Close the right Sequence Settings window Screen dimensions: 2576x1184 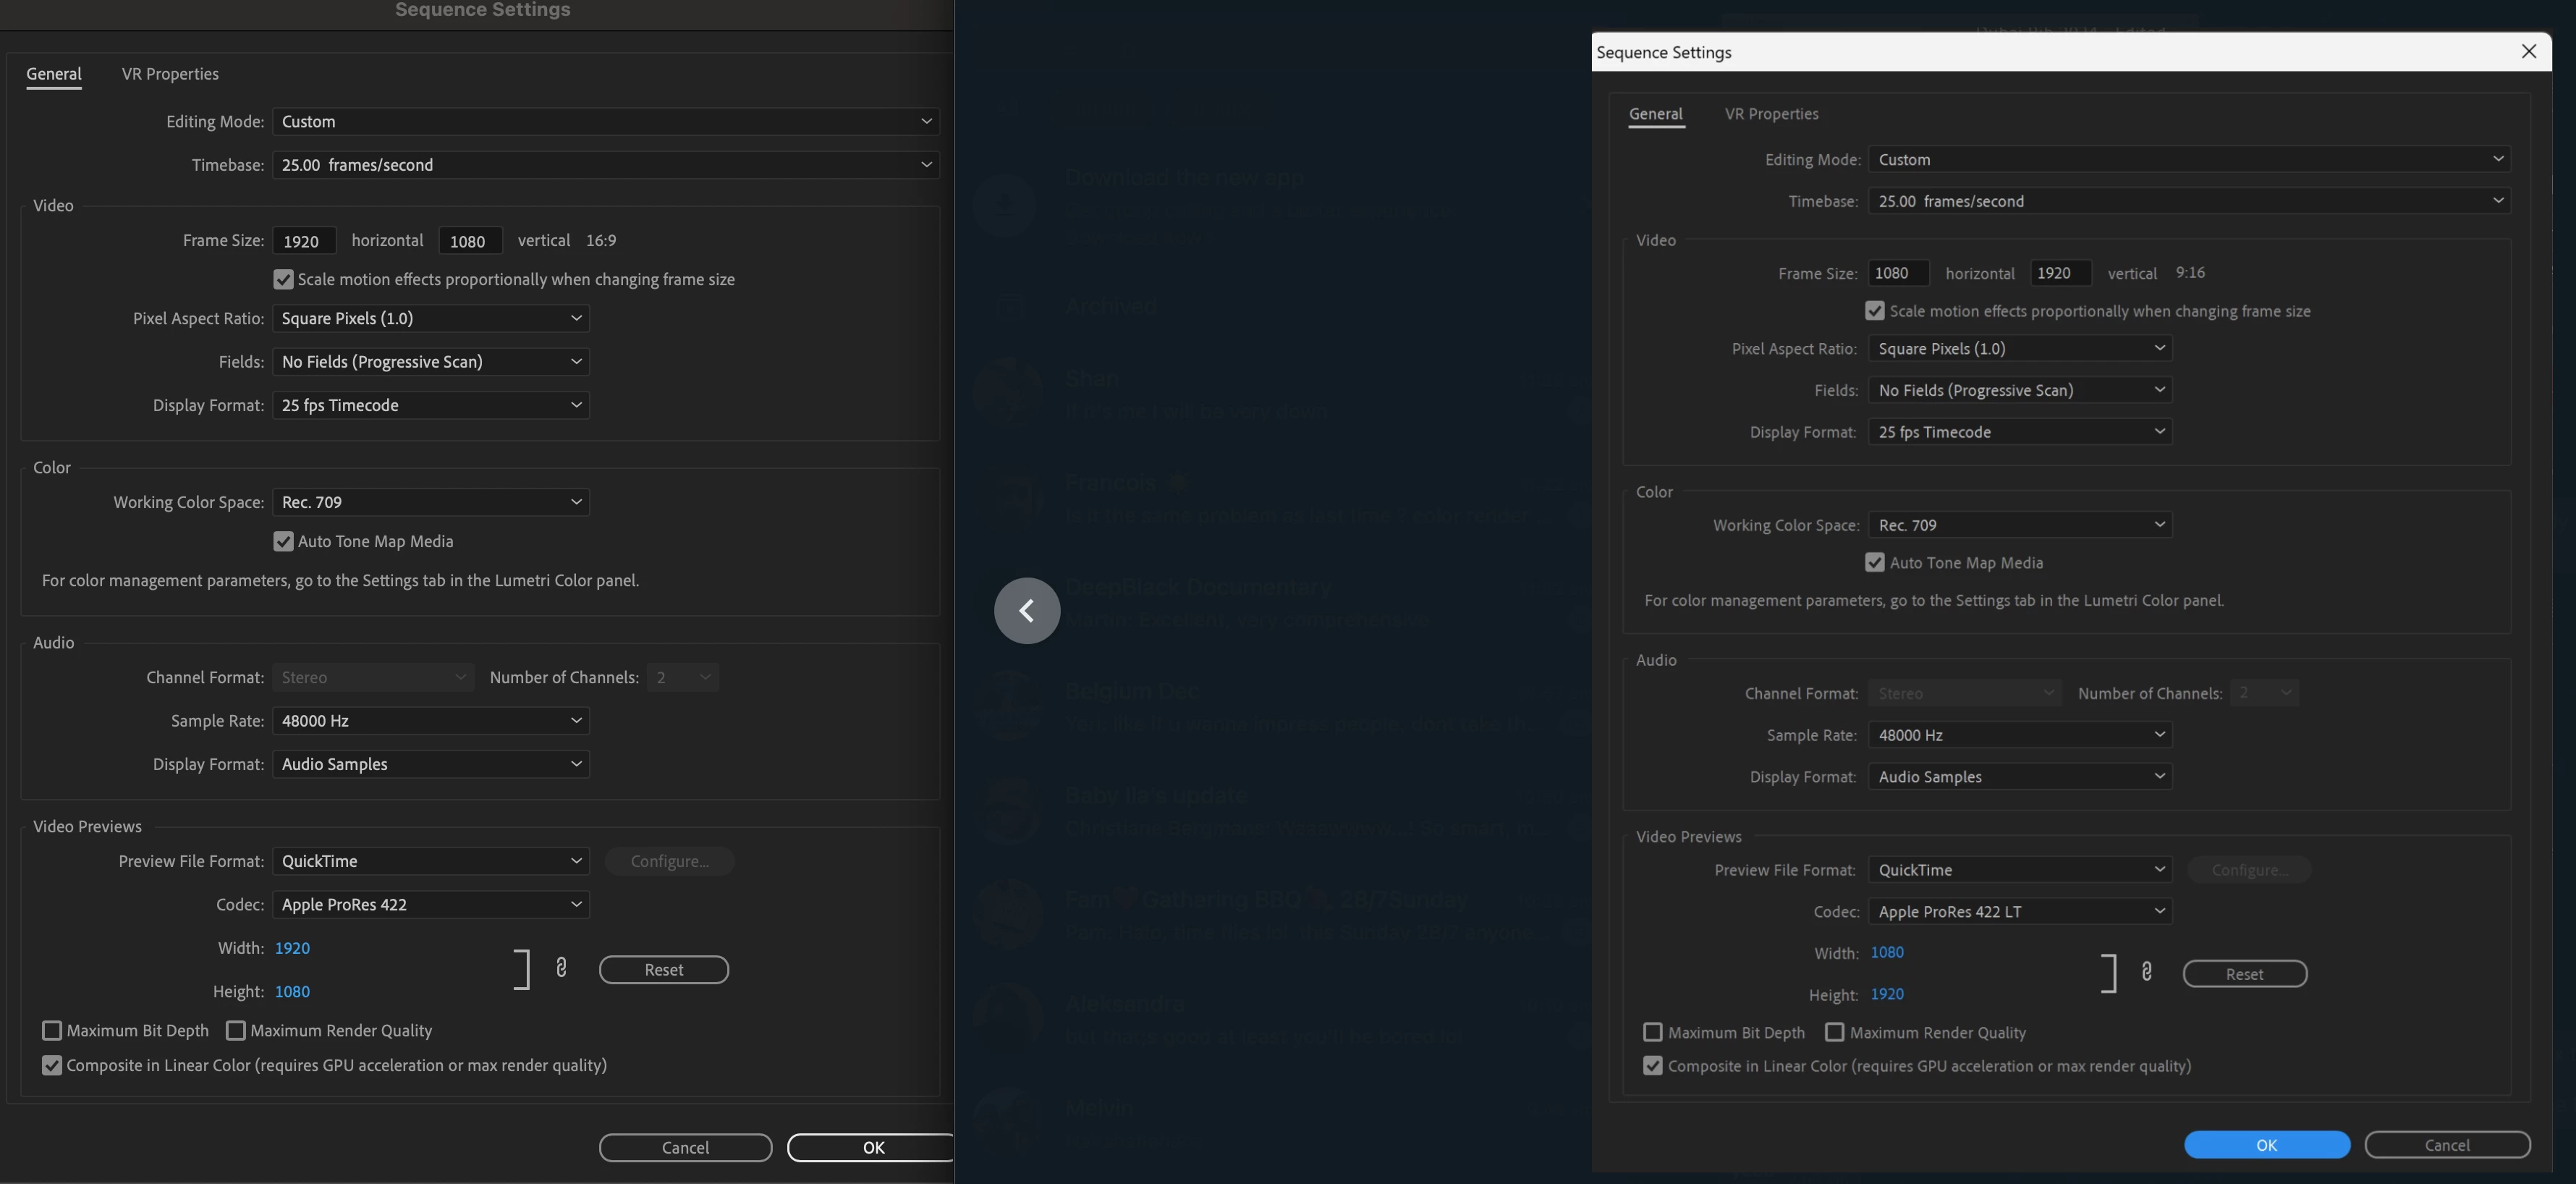pos(2528,51)
